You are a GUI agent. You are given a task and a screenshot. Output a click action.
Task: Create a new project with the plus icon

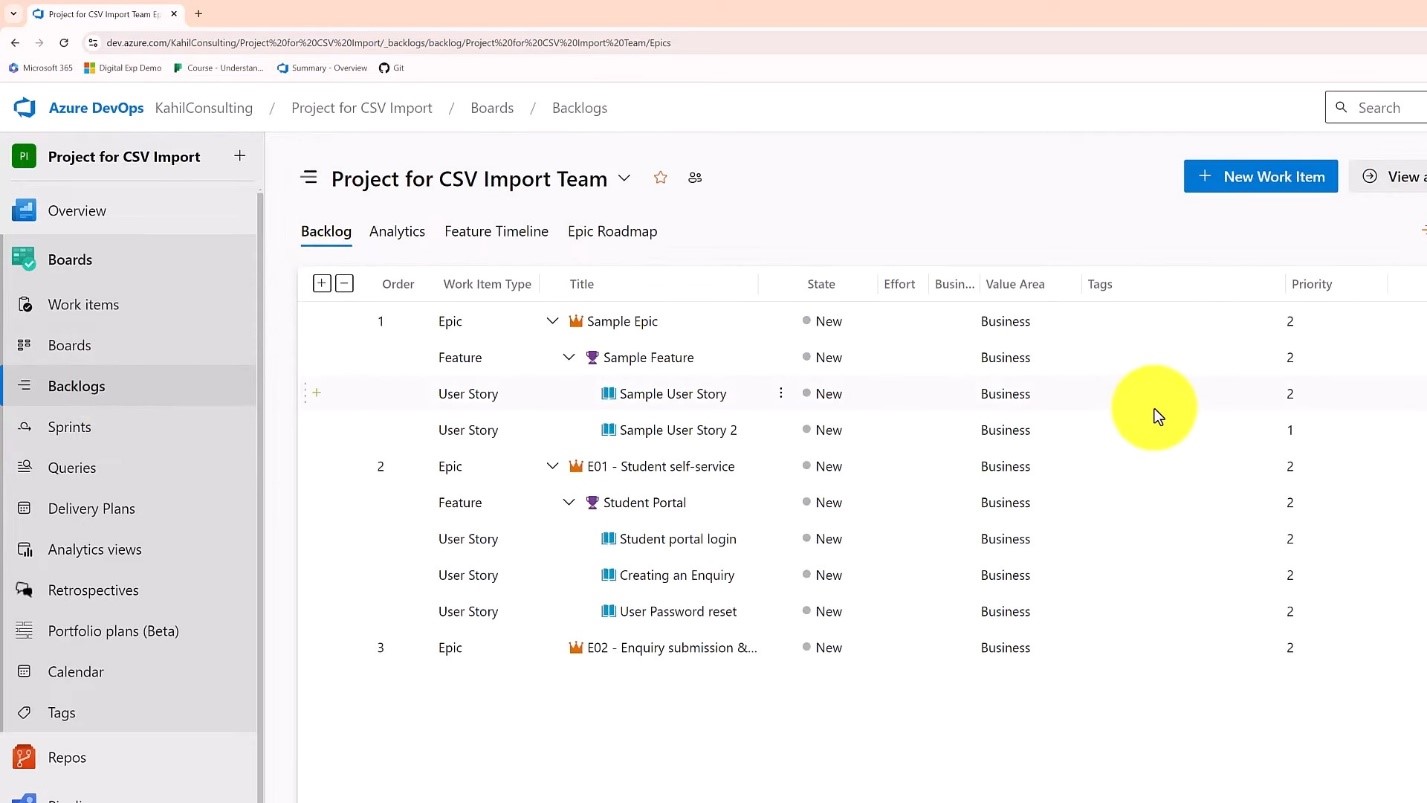click(239, 156)
